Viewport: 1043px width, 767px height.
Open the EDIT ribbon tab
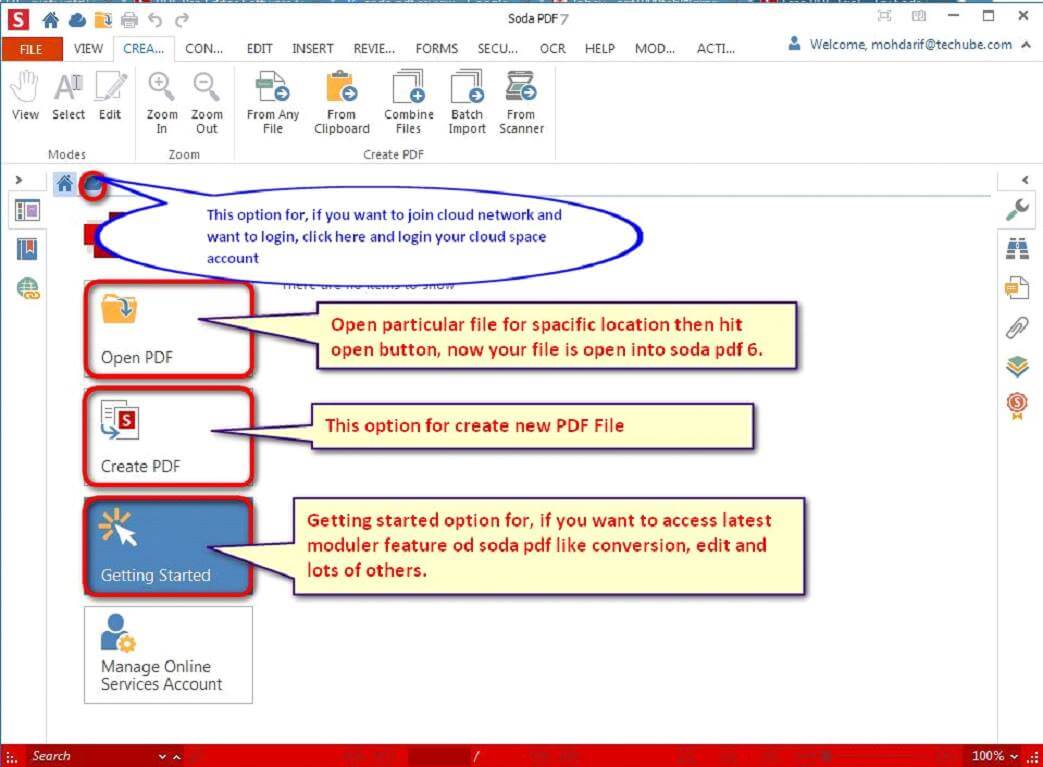[259, 49]
